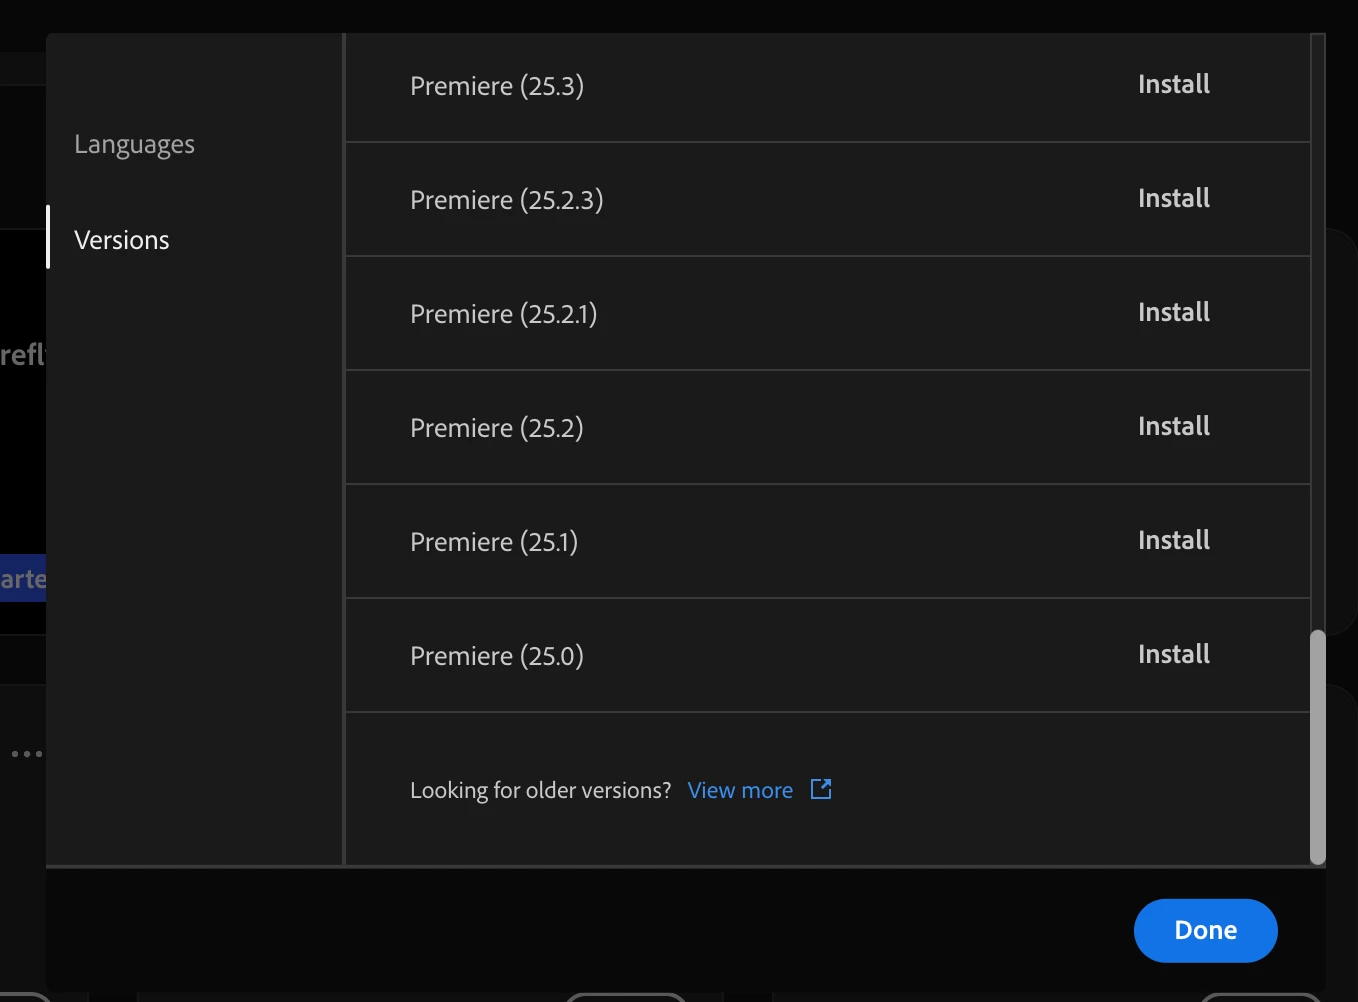Select the Premiere (25.1) row label
This screenshot has width=1358, height=1002.
coord(494,542)
